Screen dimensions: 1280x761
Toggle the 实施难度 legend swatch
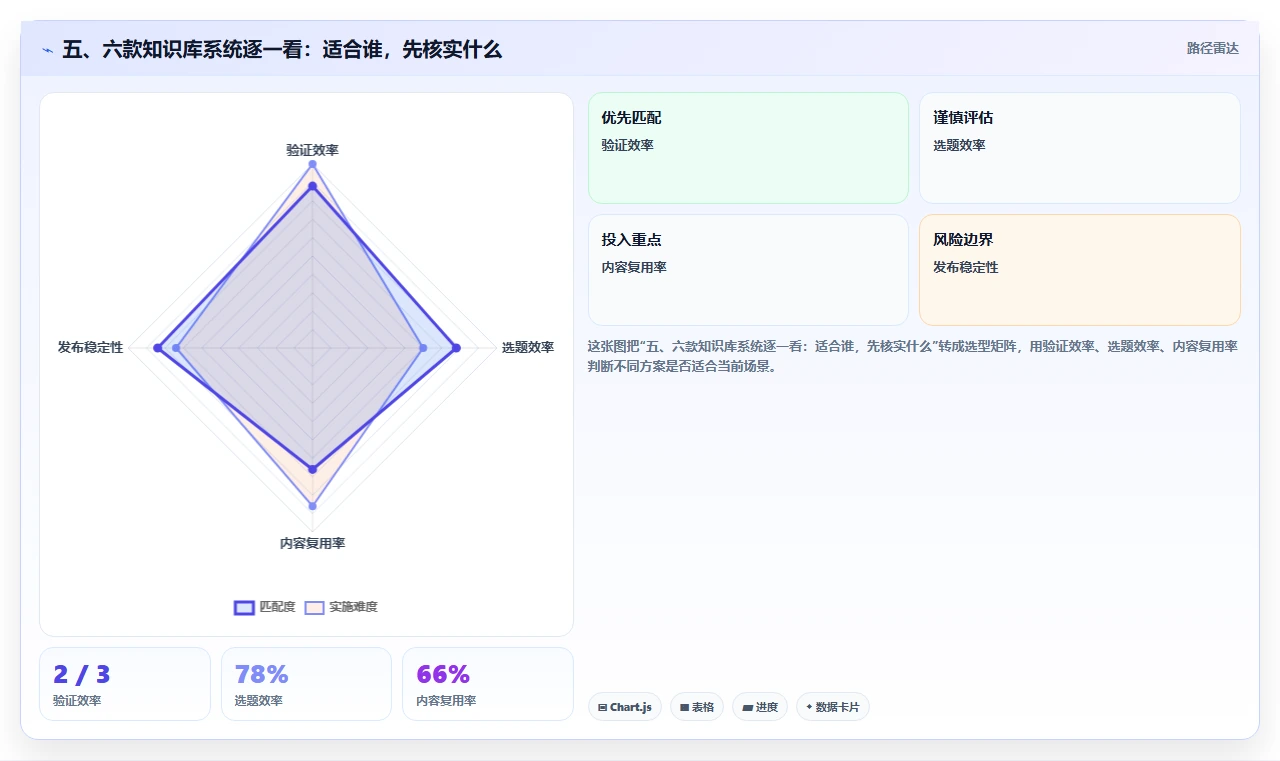[315, 607]
